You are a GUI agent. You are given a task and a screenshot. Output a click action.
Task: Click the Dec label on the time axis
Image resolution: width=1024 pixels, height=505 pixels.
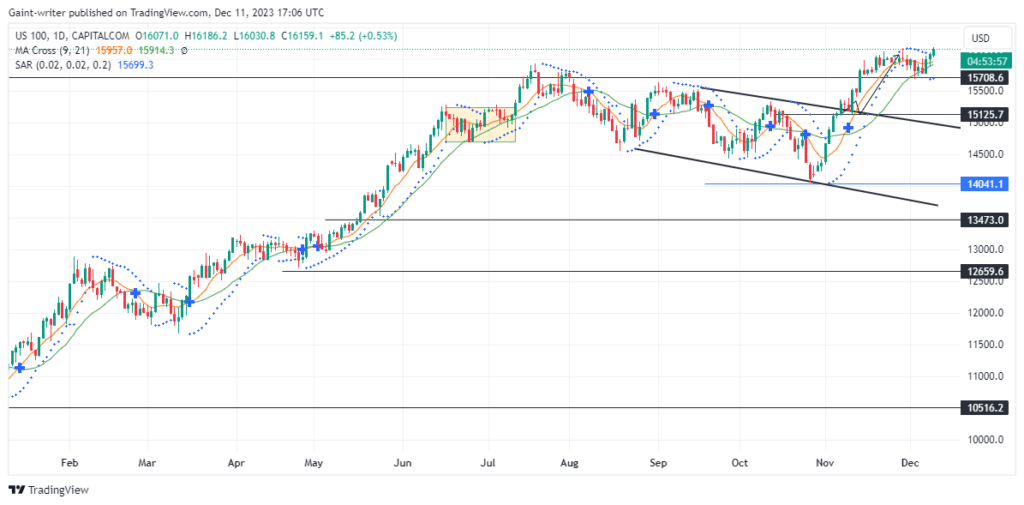[910, 463]
